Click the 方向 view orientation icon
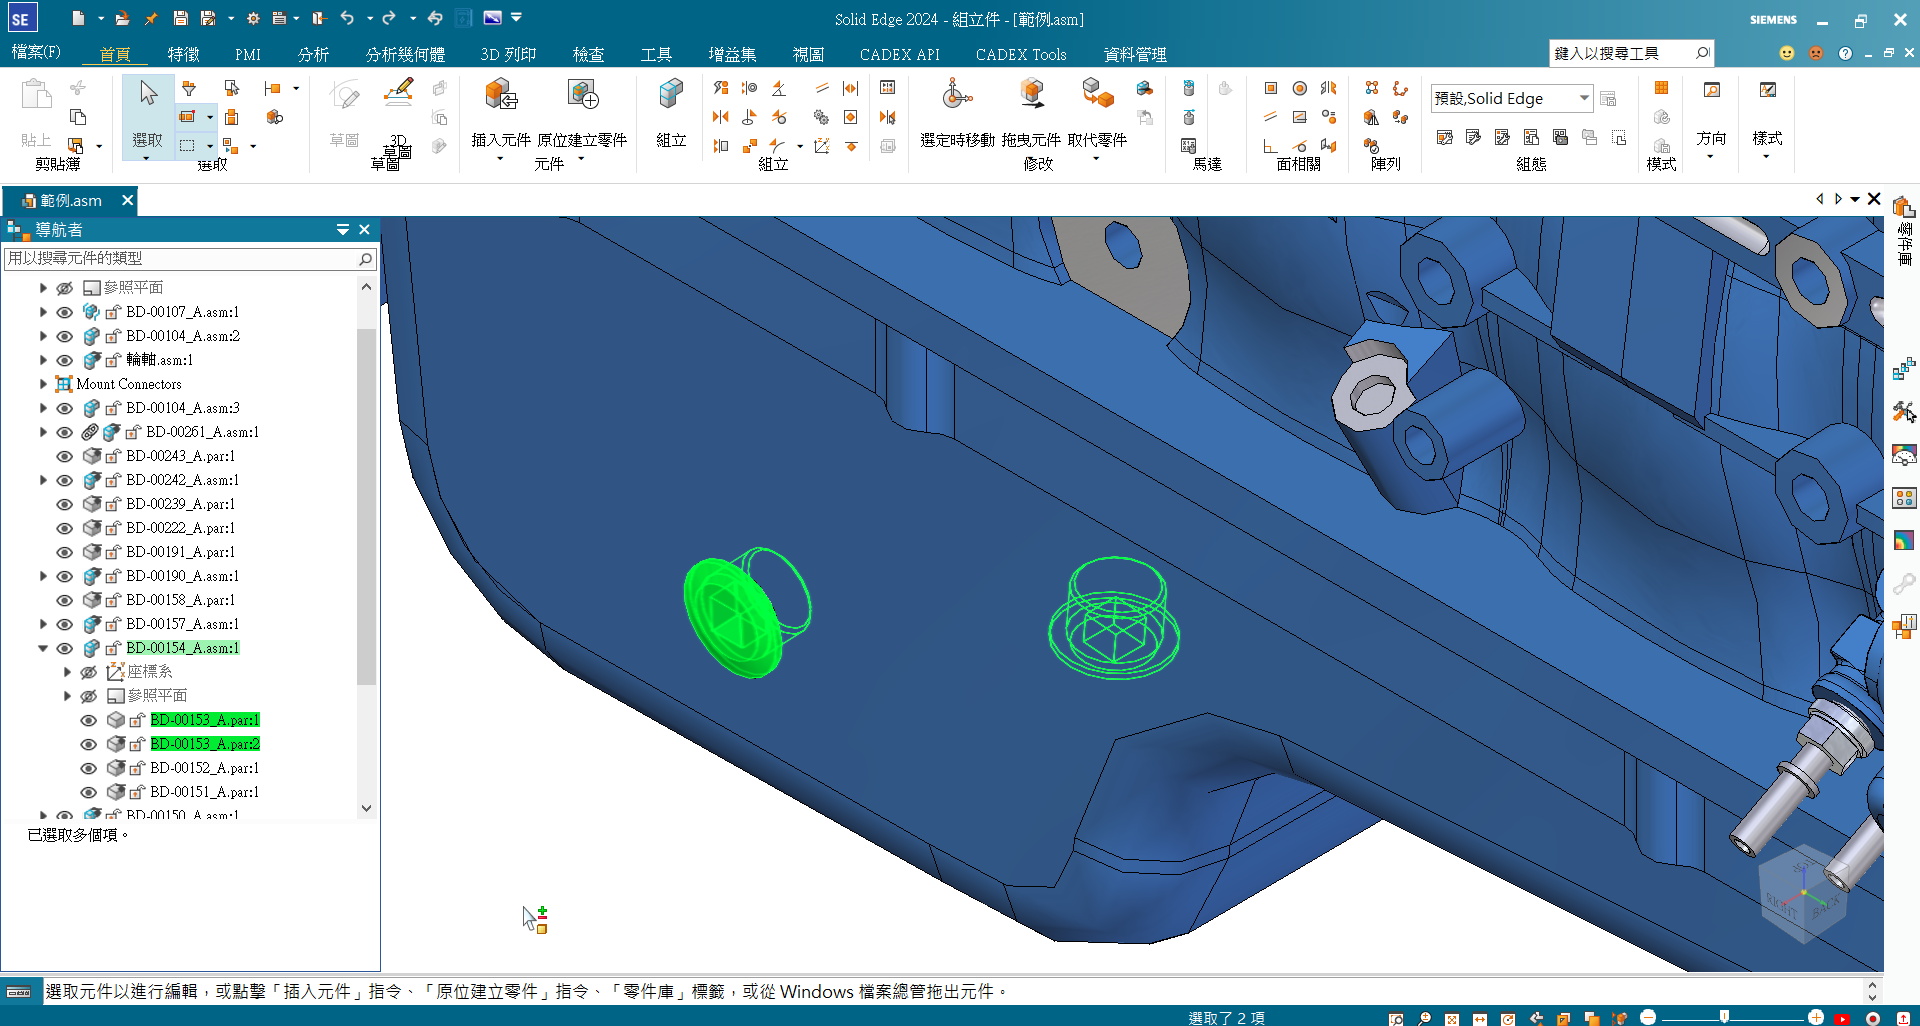 tap(1712, 90)
